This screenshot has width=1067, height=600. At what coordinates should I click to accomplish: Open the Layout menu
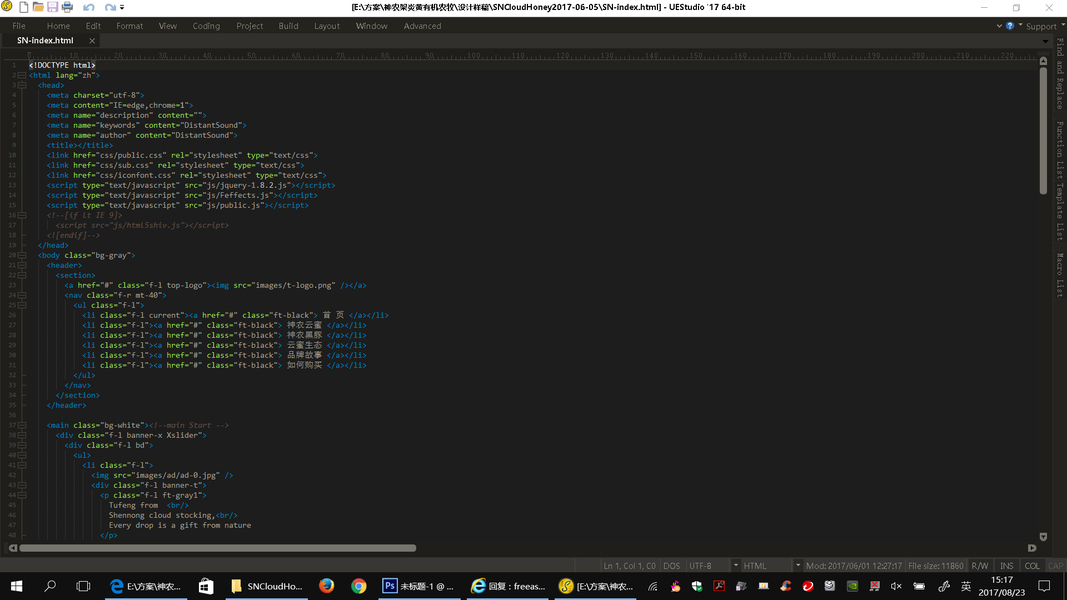point(327,26)
